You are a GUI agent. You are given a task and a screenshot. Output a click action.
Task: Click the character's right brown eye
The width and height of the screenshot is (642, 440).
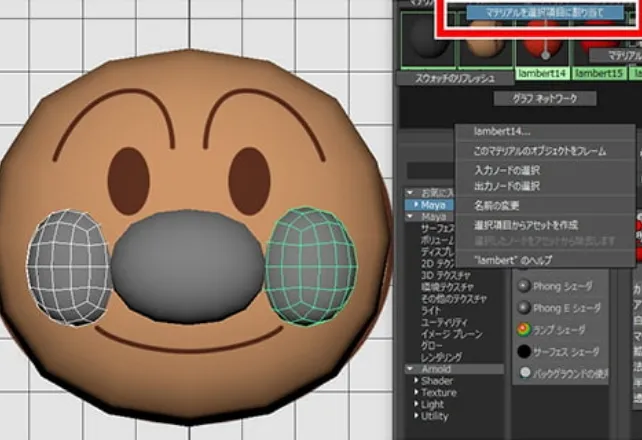tap(249, 181)
